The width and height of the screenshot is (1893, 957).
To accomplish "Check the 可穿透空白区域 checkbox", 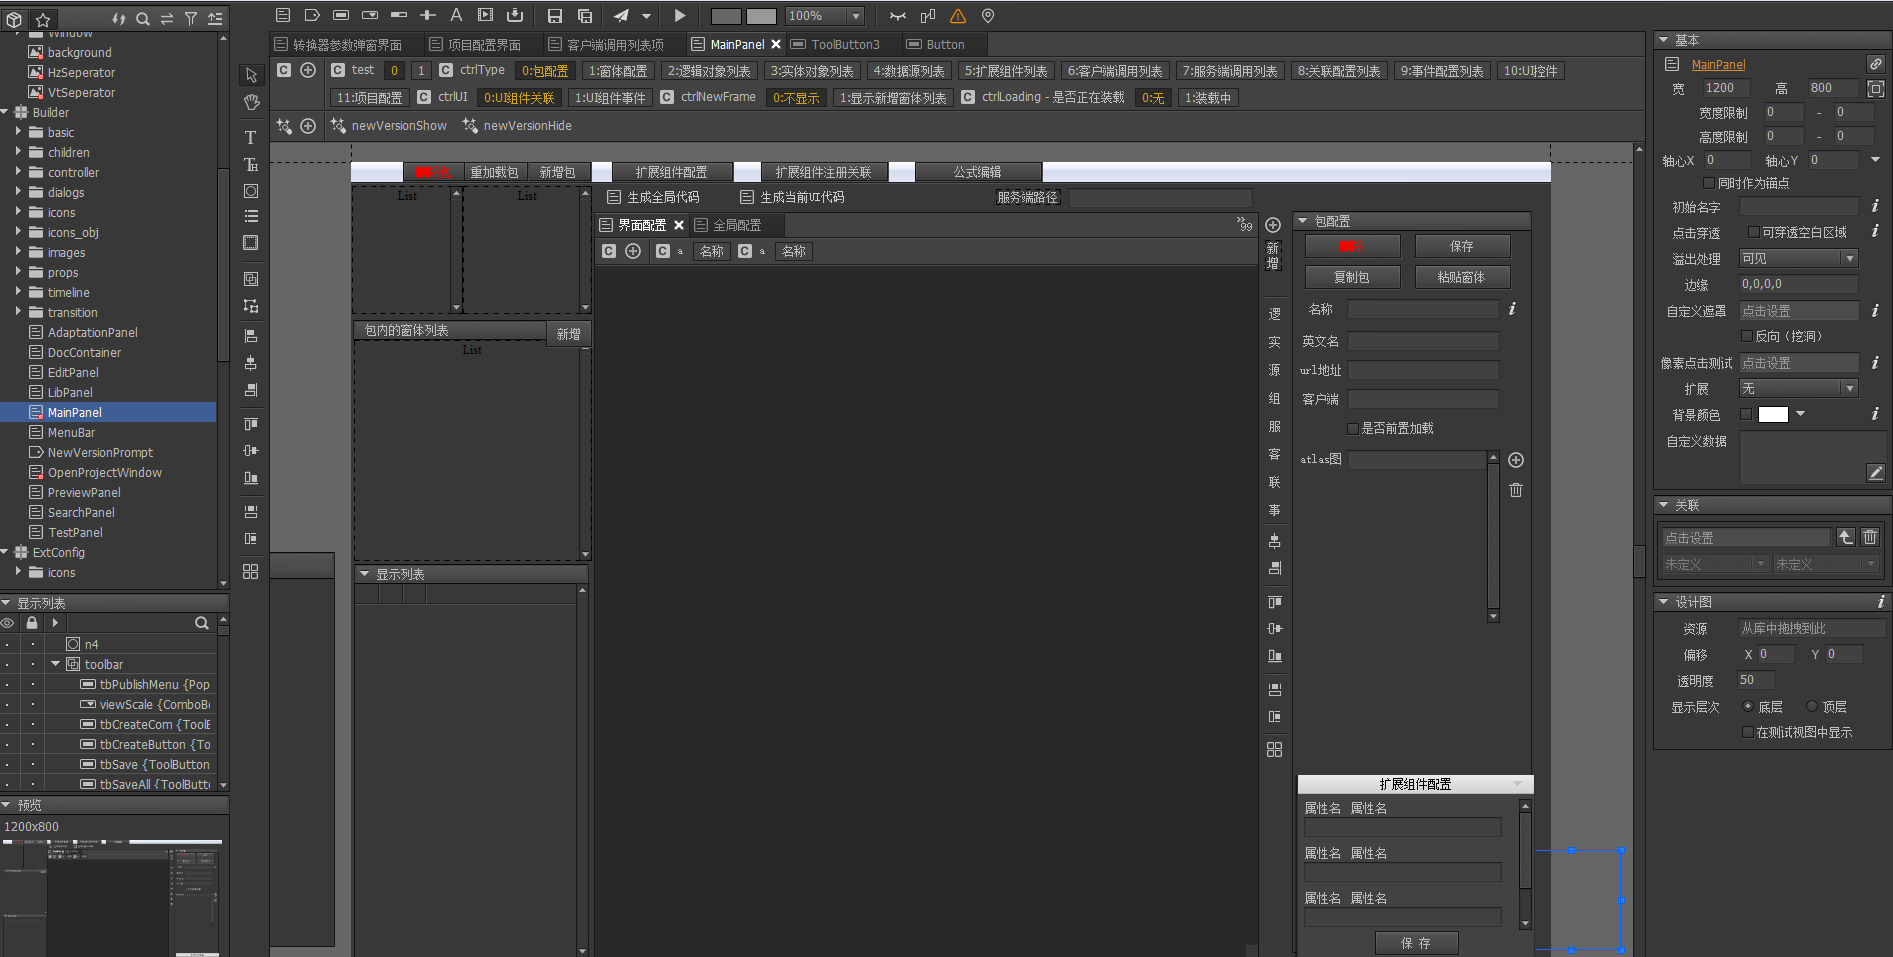I will (1753, 232).
